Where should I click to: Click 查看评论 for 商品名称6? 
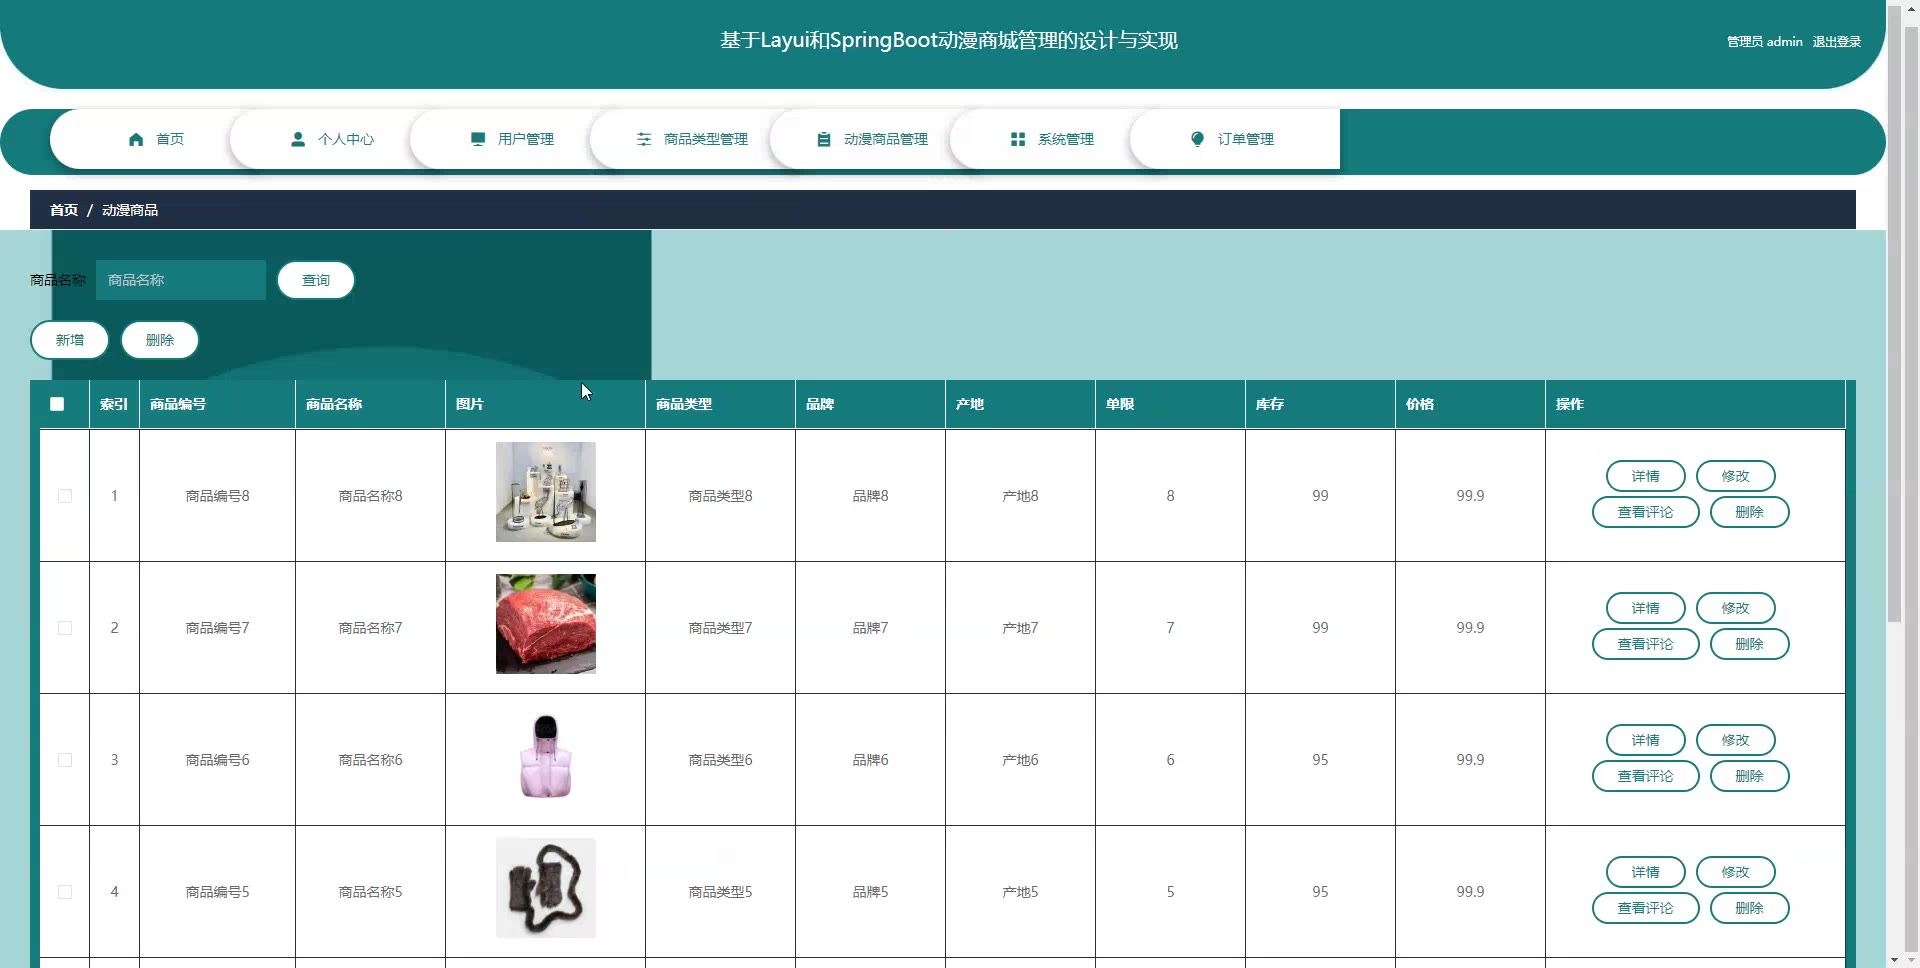point(1646,776)
